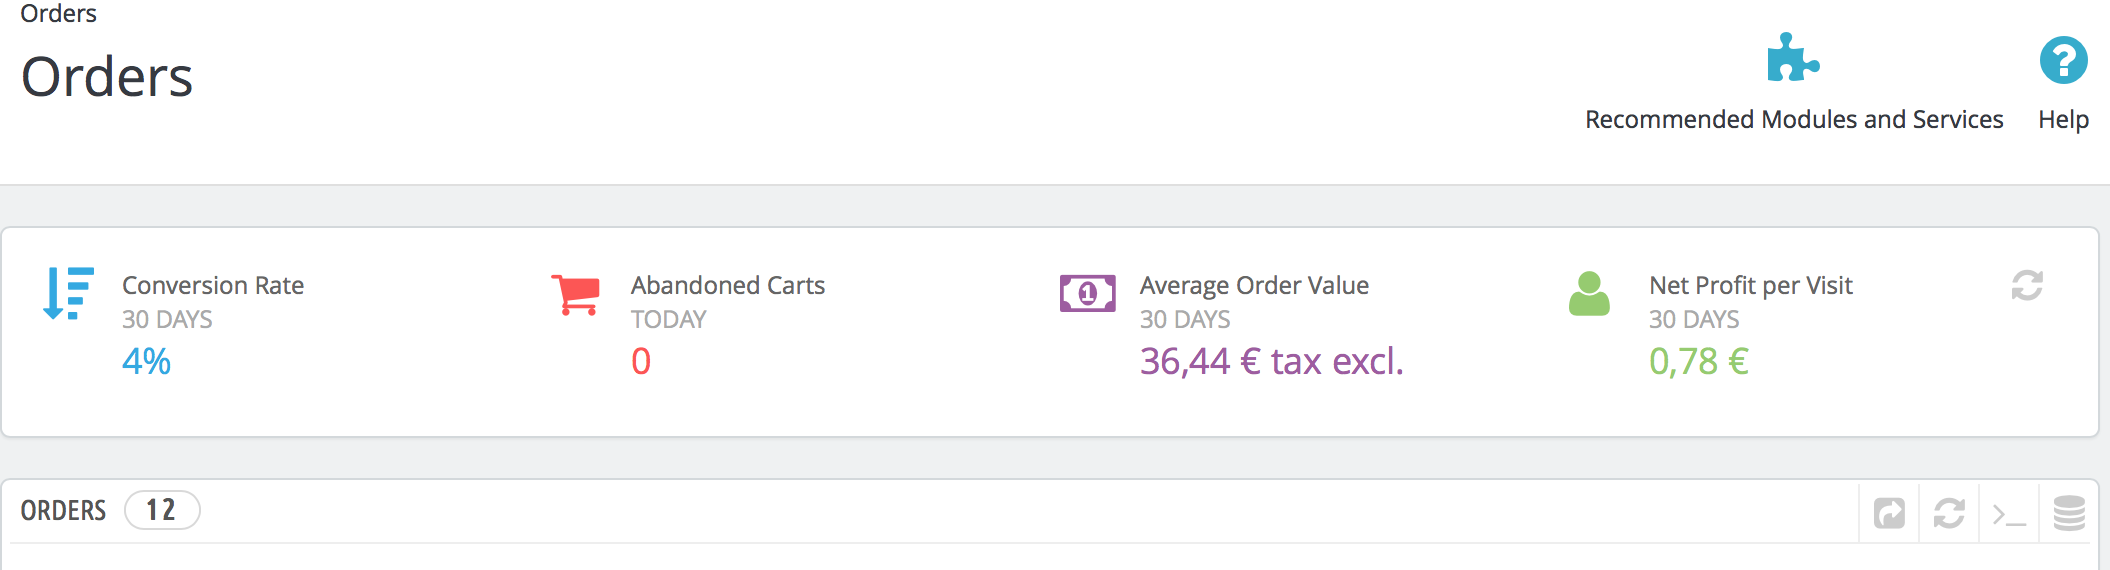Show the SQL query for orders
This screenshot has height=570, width=2110.
(x=2009, y=513)
